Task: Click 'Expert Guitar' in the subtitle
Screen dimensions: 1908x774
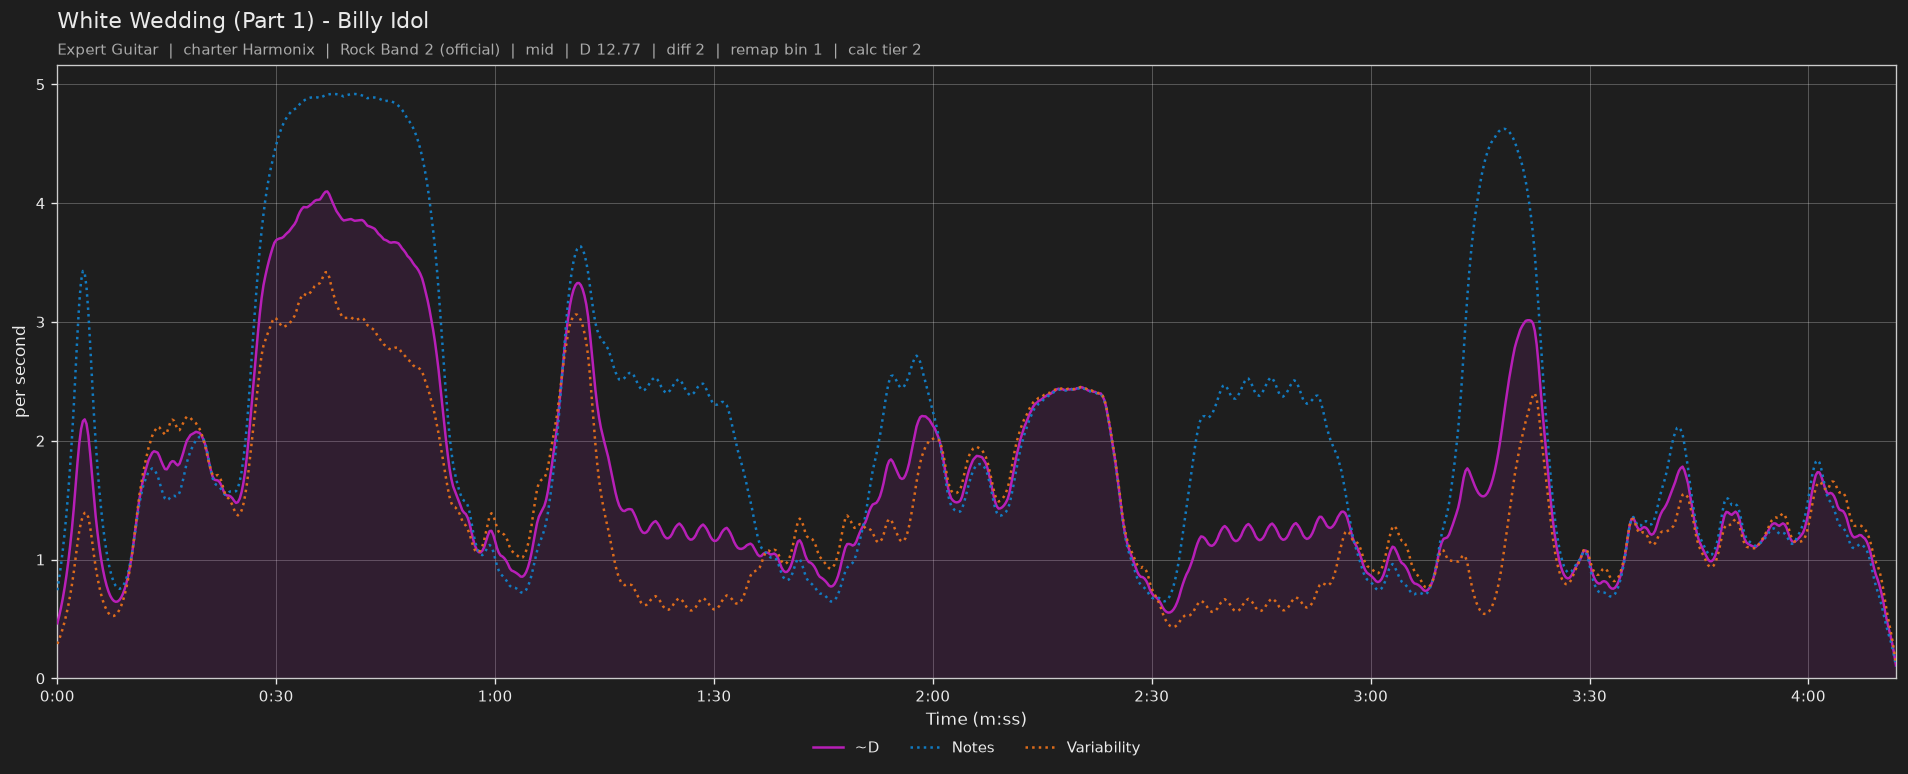Action: 108,50
